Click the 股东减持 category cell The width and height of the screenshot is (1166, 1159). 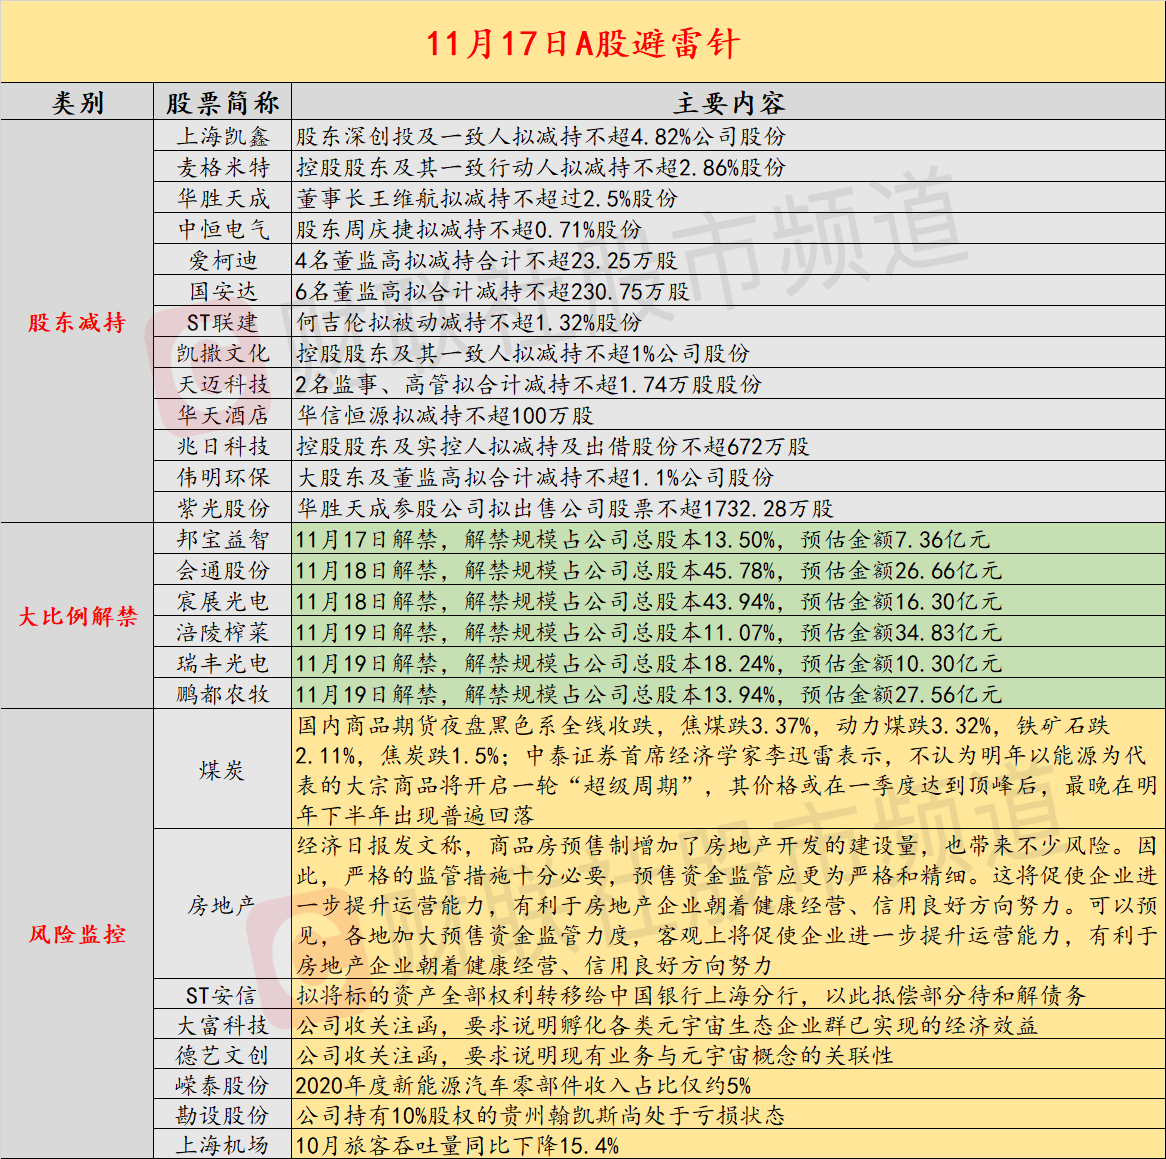77,322
